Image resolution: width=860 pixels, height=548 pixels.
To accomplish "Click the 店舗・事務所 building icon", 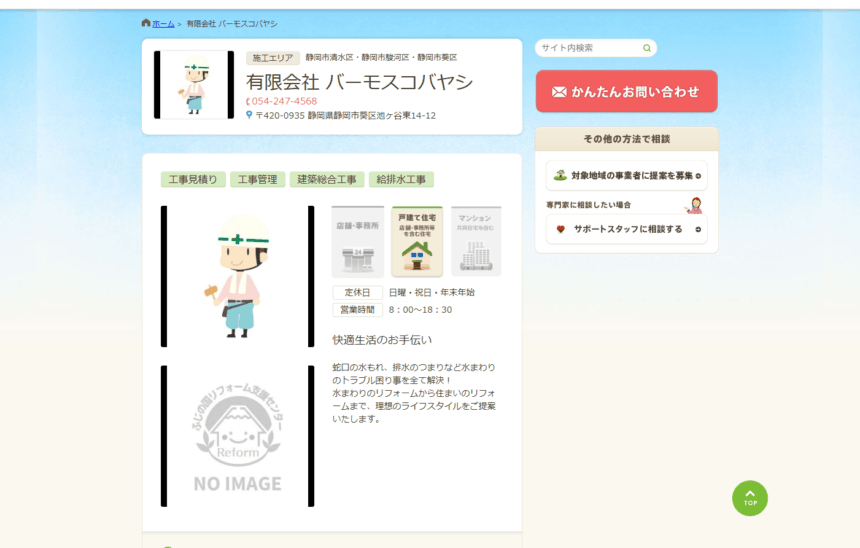I will (357, 242).
